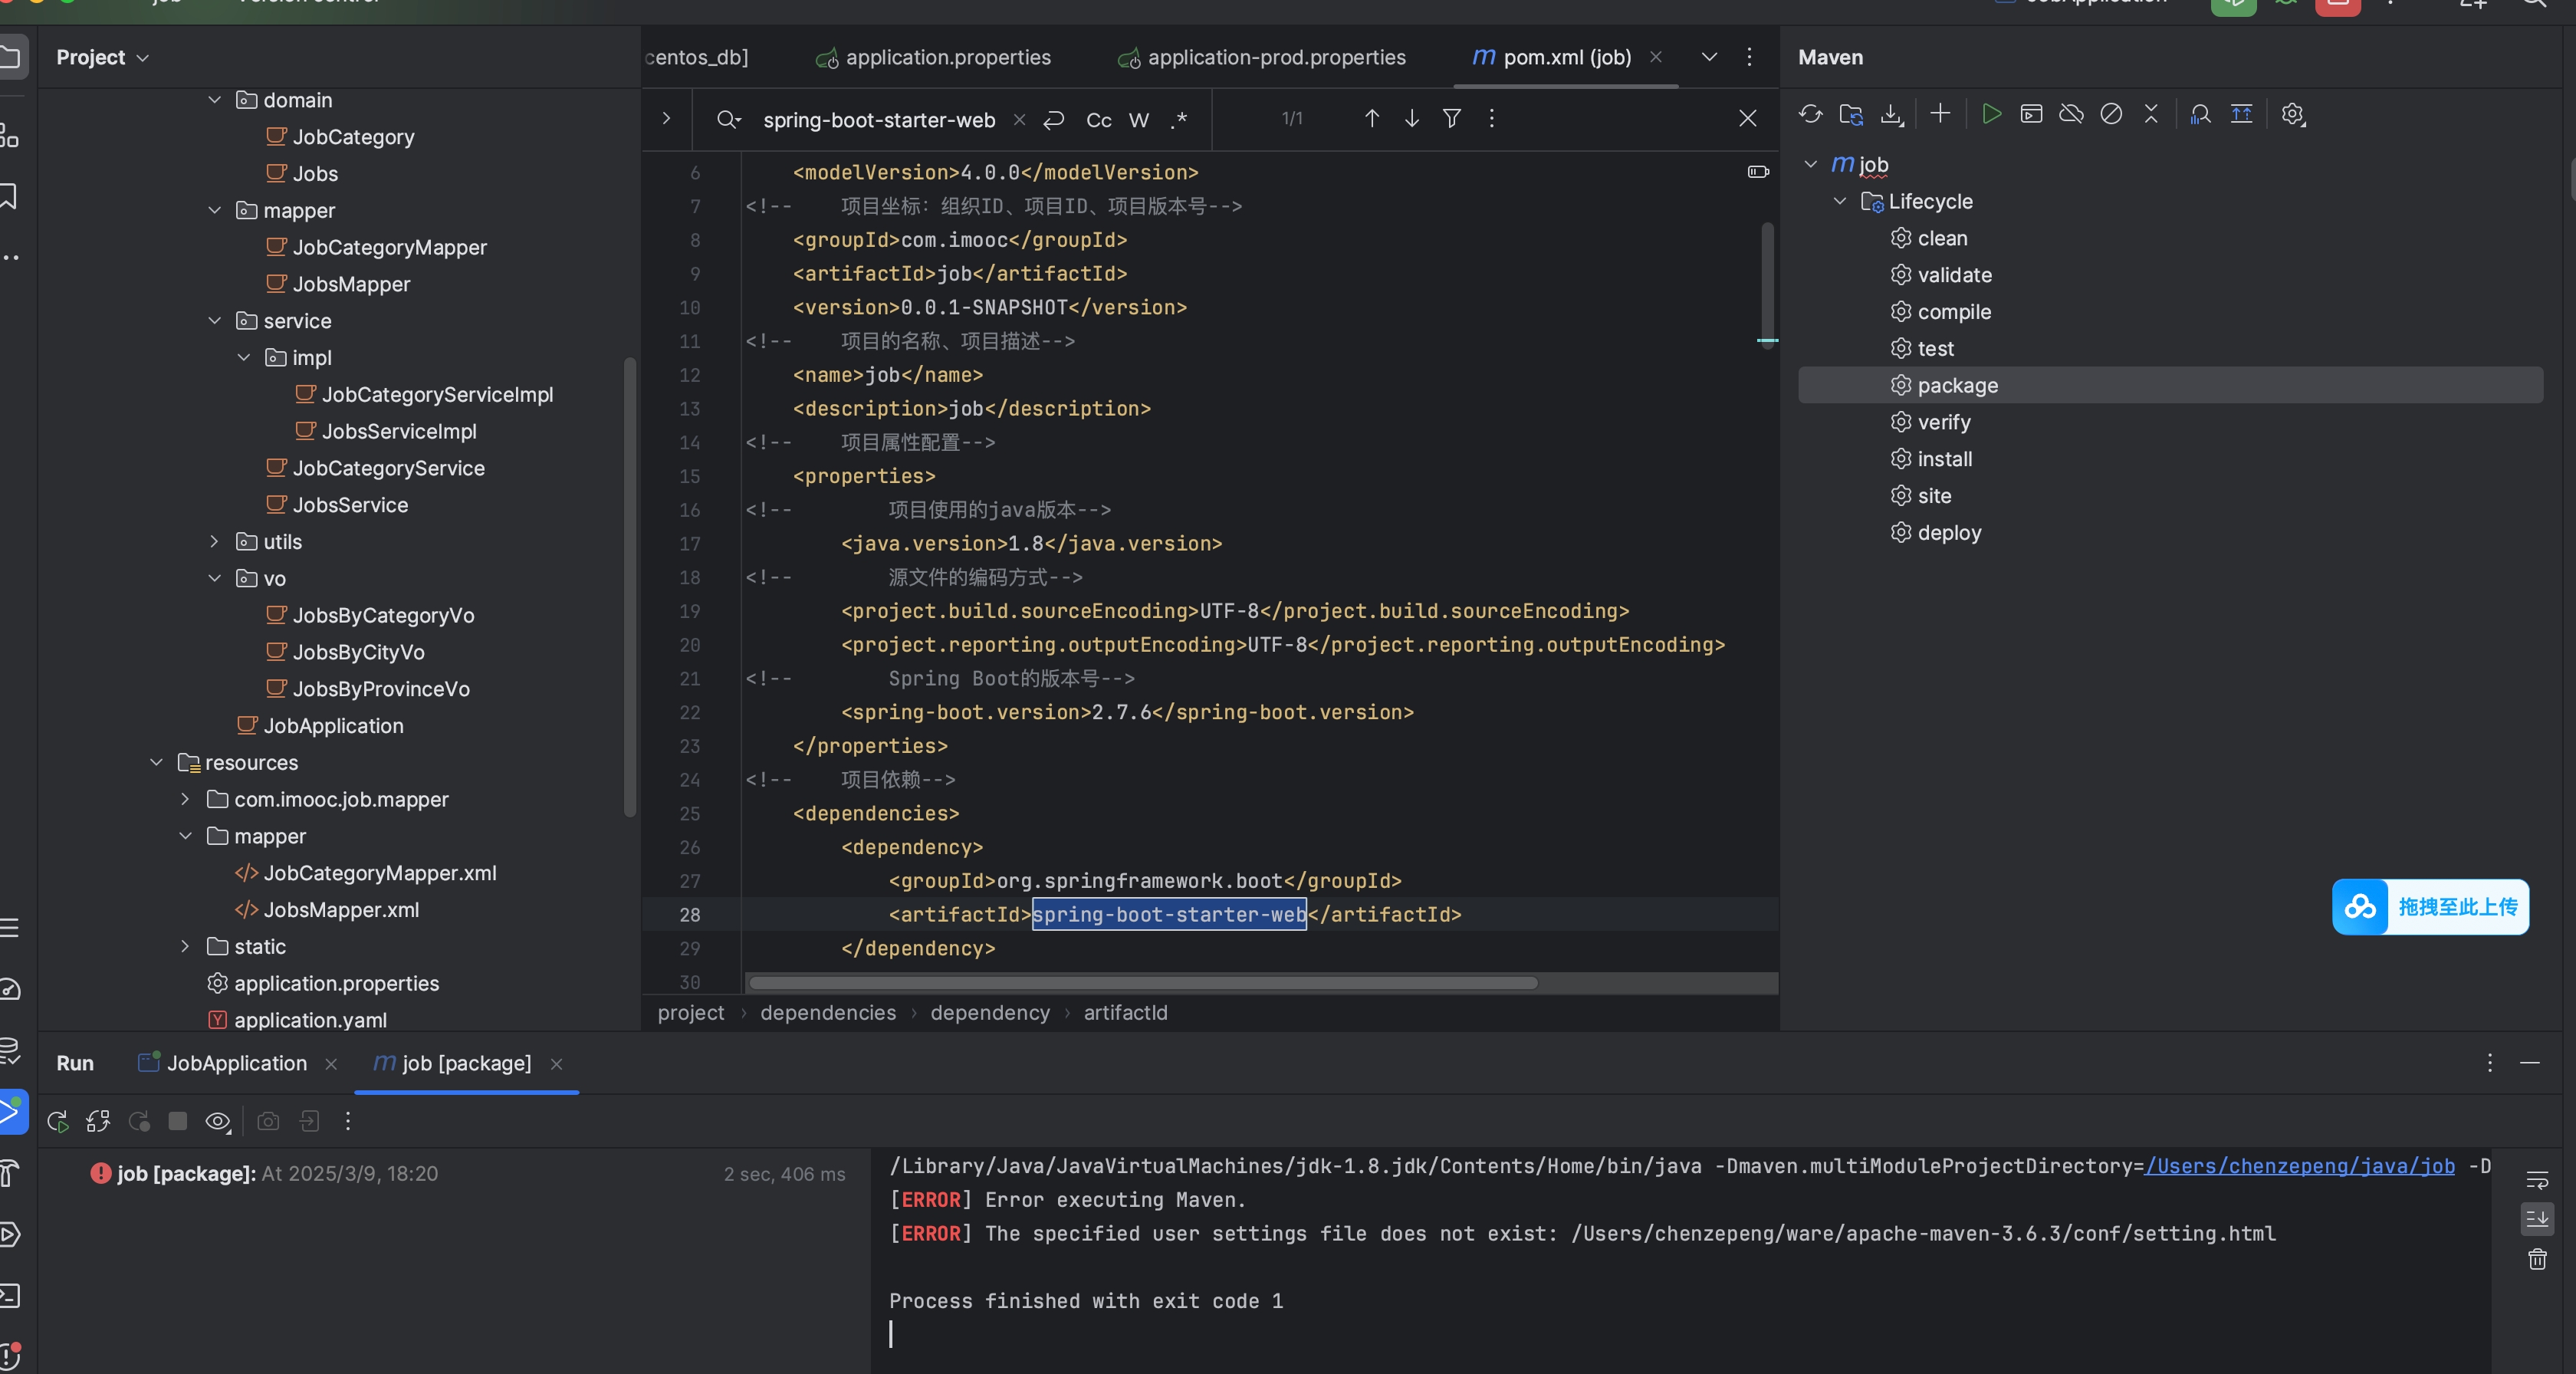Screen dimensions: 2576x1374
Task: Expand the replace field chevron
Action: (666, 119)
